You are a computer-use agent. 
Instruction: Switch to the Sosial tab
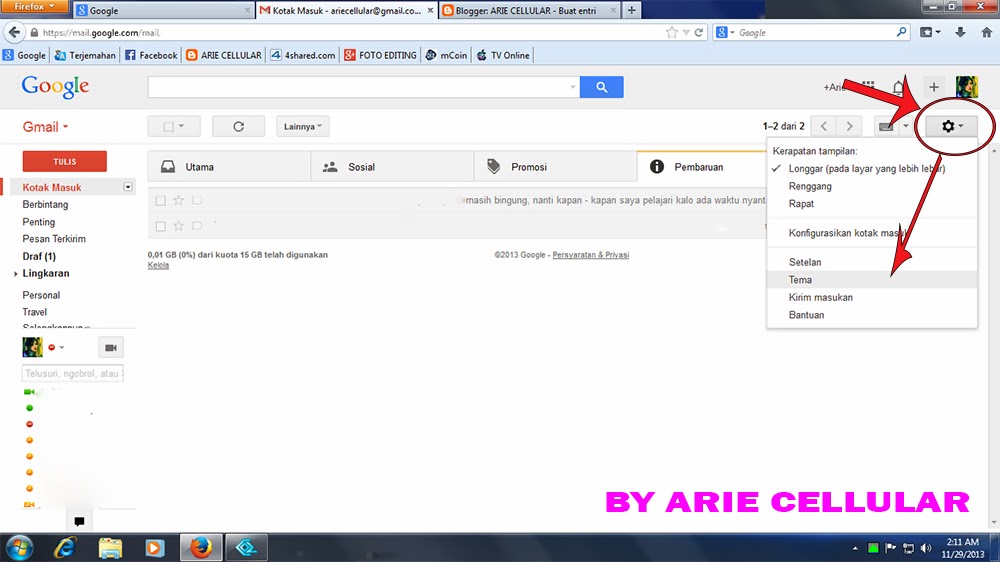[x=392, y=167]
